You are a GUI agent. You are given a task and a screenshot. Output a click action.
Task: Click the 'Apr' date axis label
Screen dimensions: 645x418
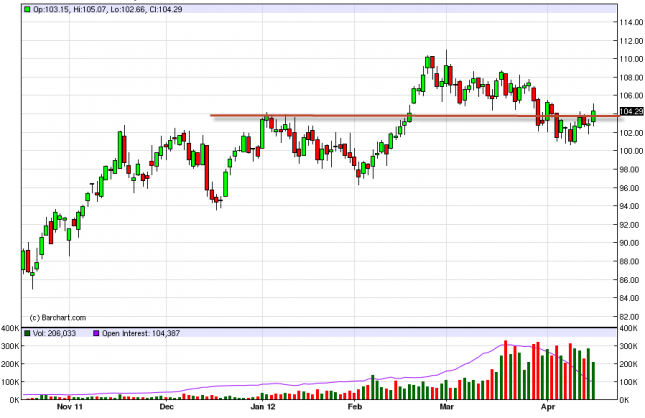[548, 407]
